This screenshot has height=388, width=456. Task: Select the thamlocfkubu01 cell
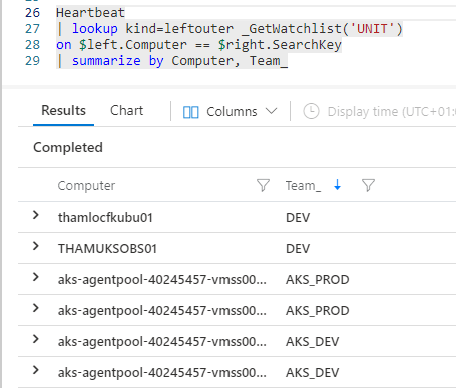click(105, 218)
